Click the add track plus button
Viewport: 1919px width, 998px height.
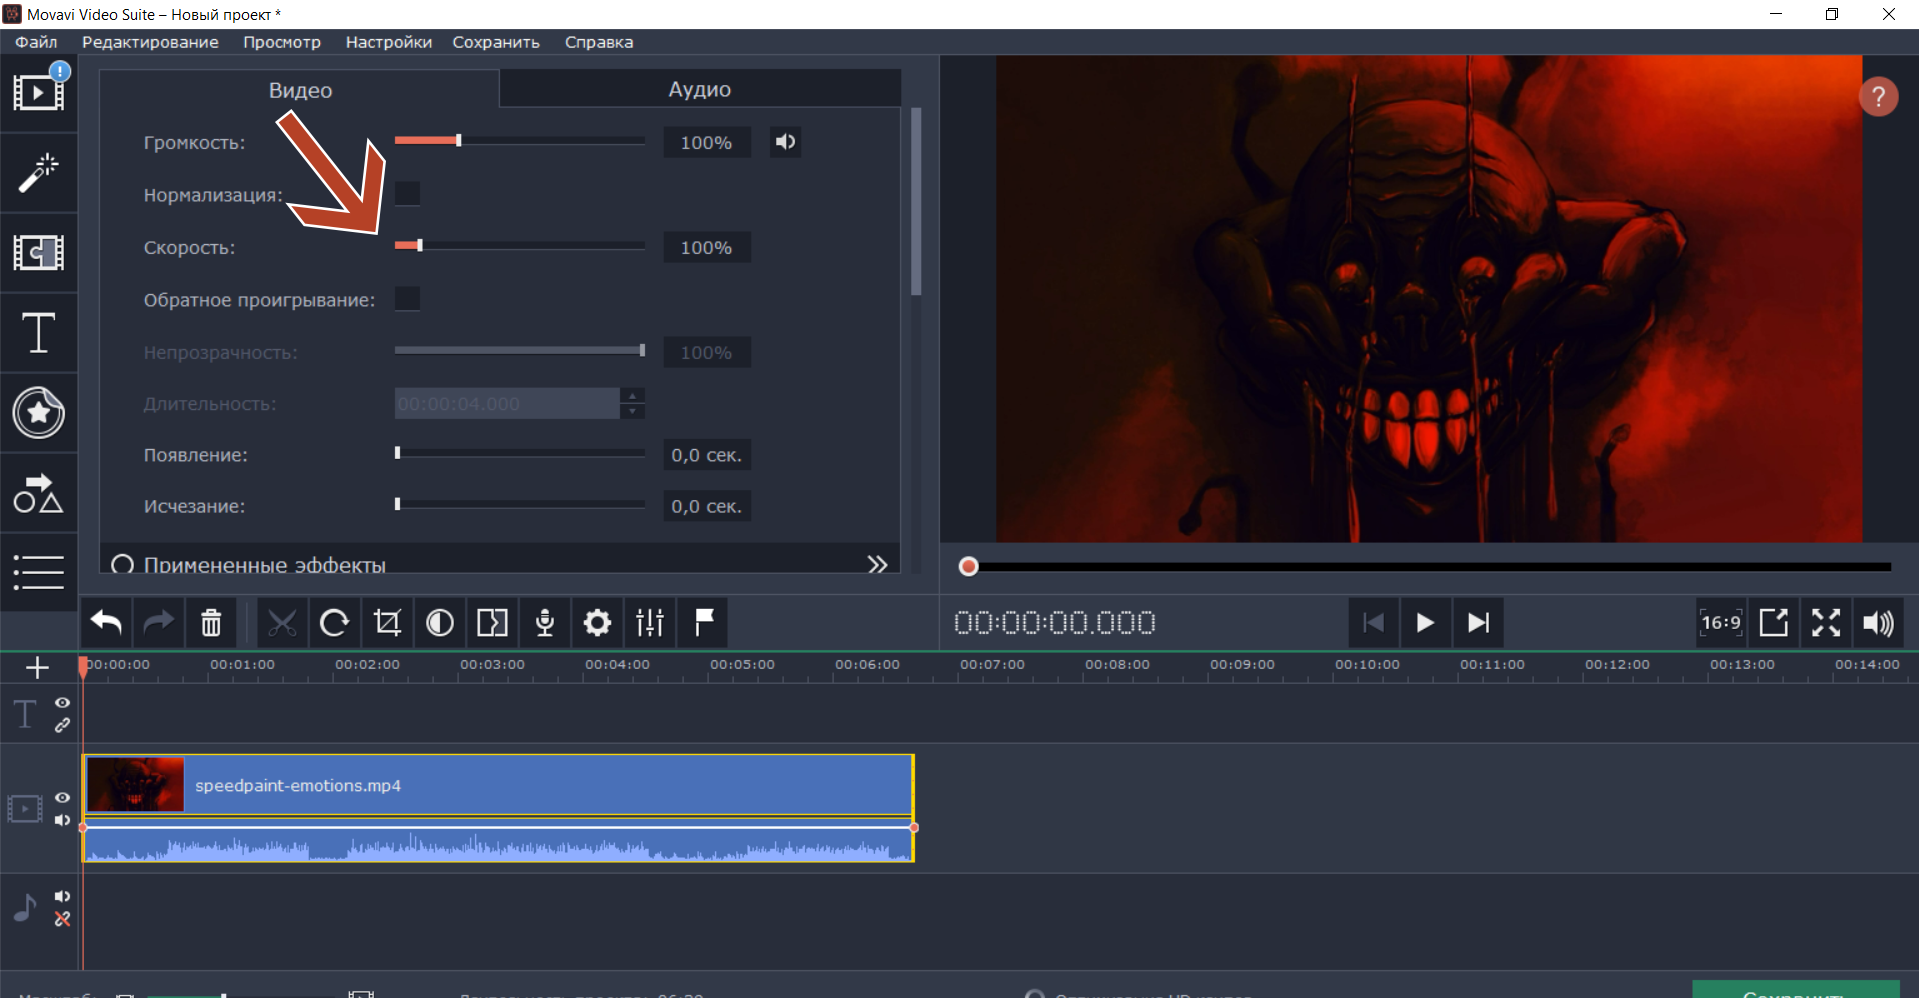tap(37, 667)
